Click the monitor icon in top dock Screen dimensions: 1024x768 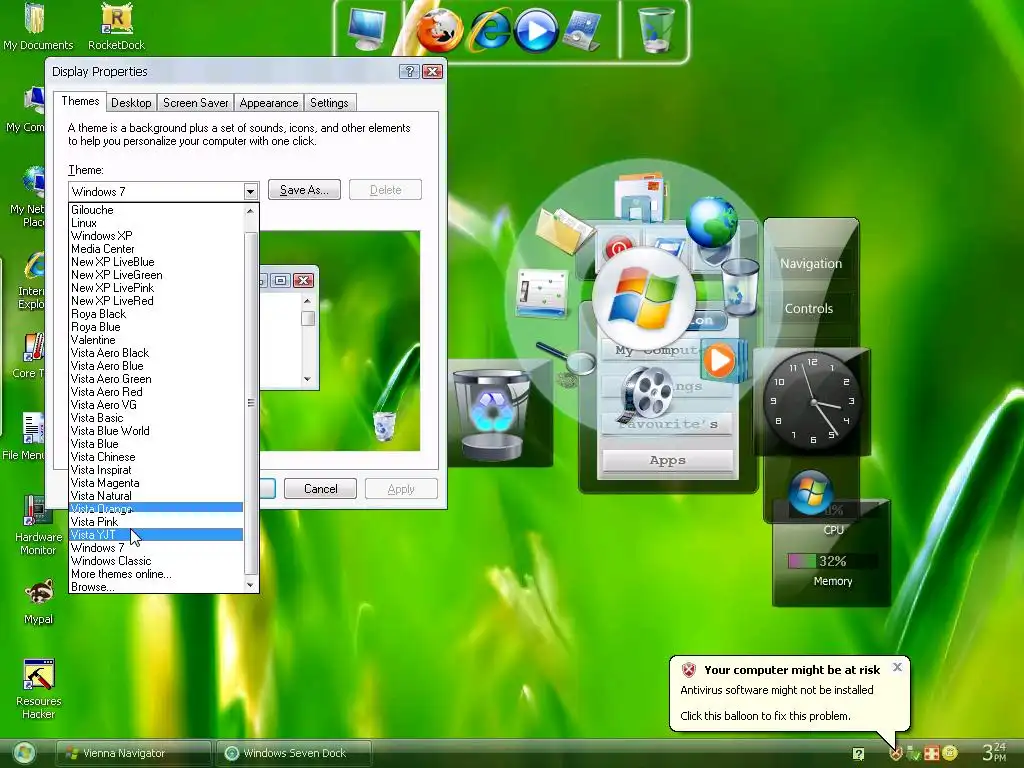pos(366,29)
